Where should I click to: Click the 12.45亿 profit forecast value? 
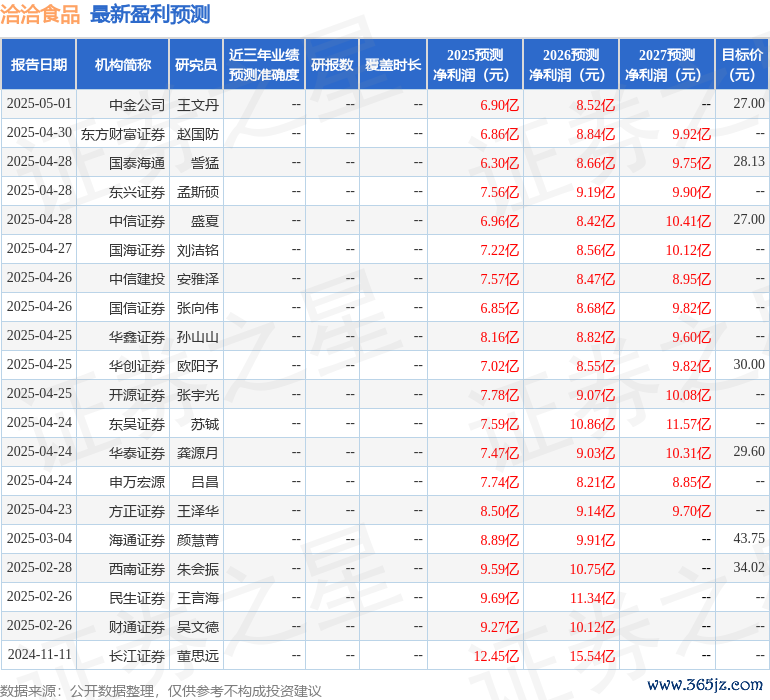pyautogui.click(x=497, y=656)
